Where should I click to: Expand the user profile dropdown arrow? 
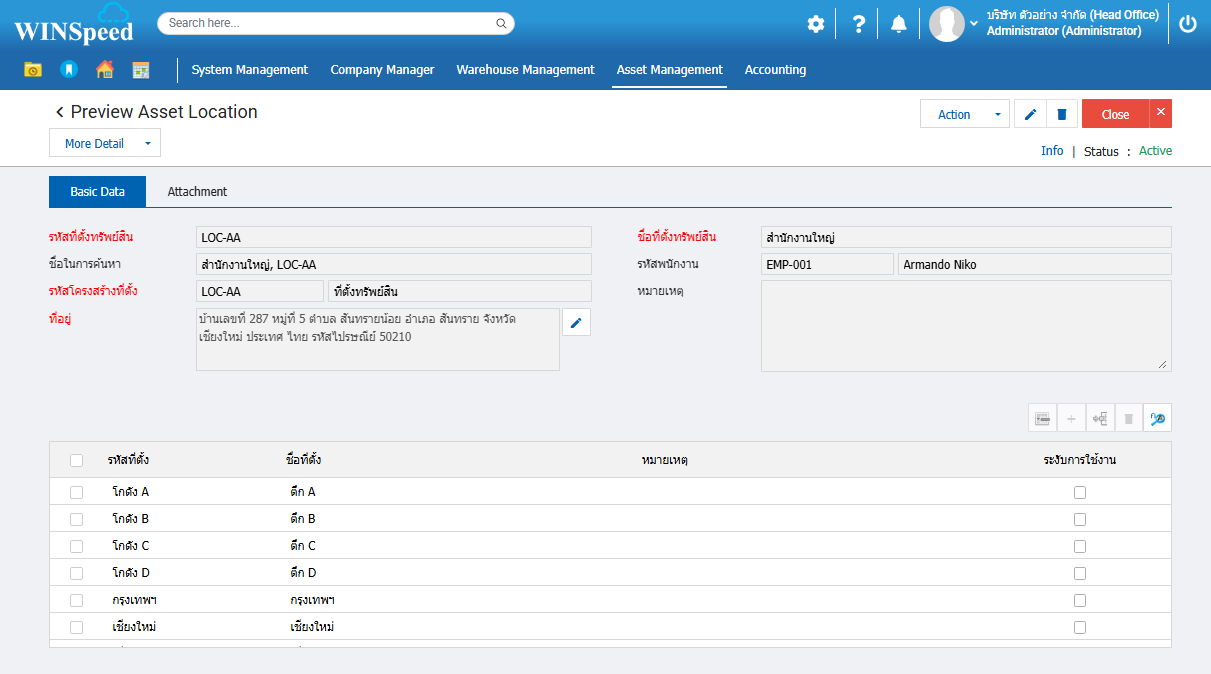[974, 24]
